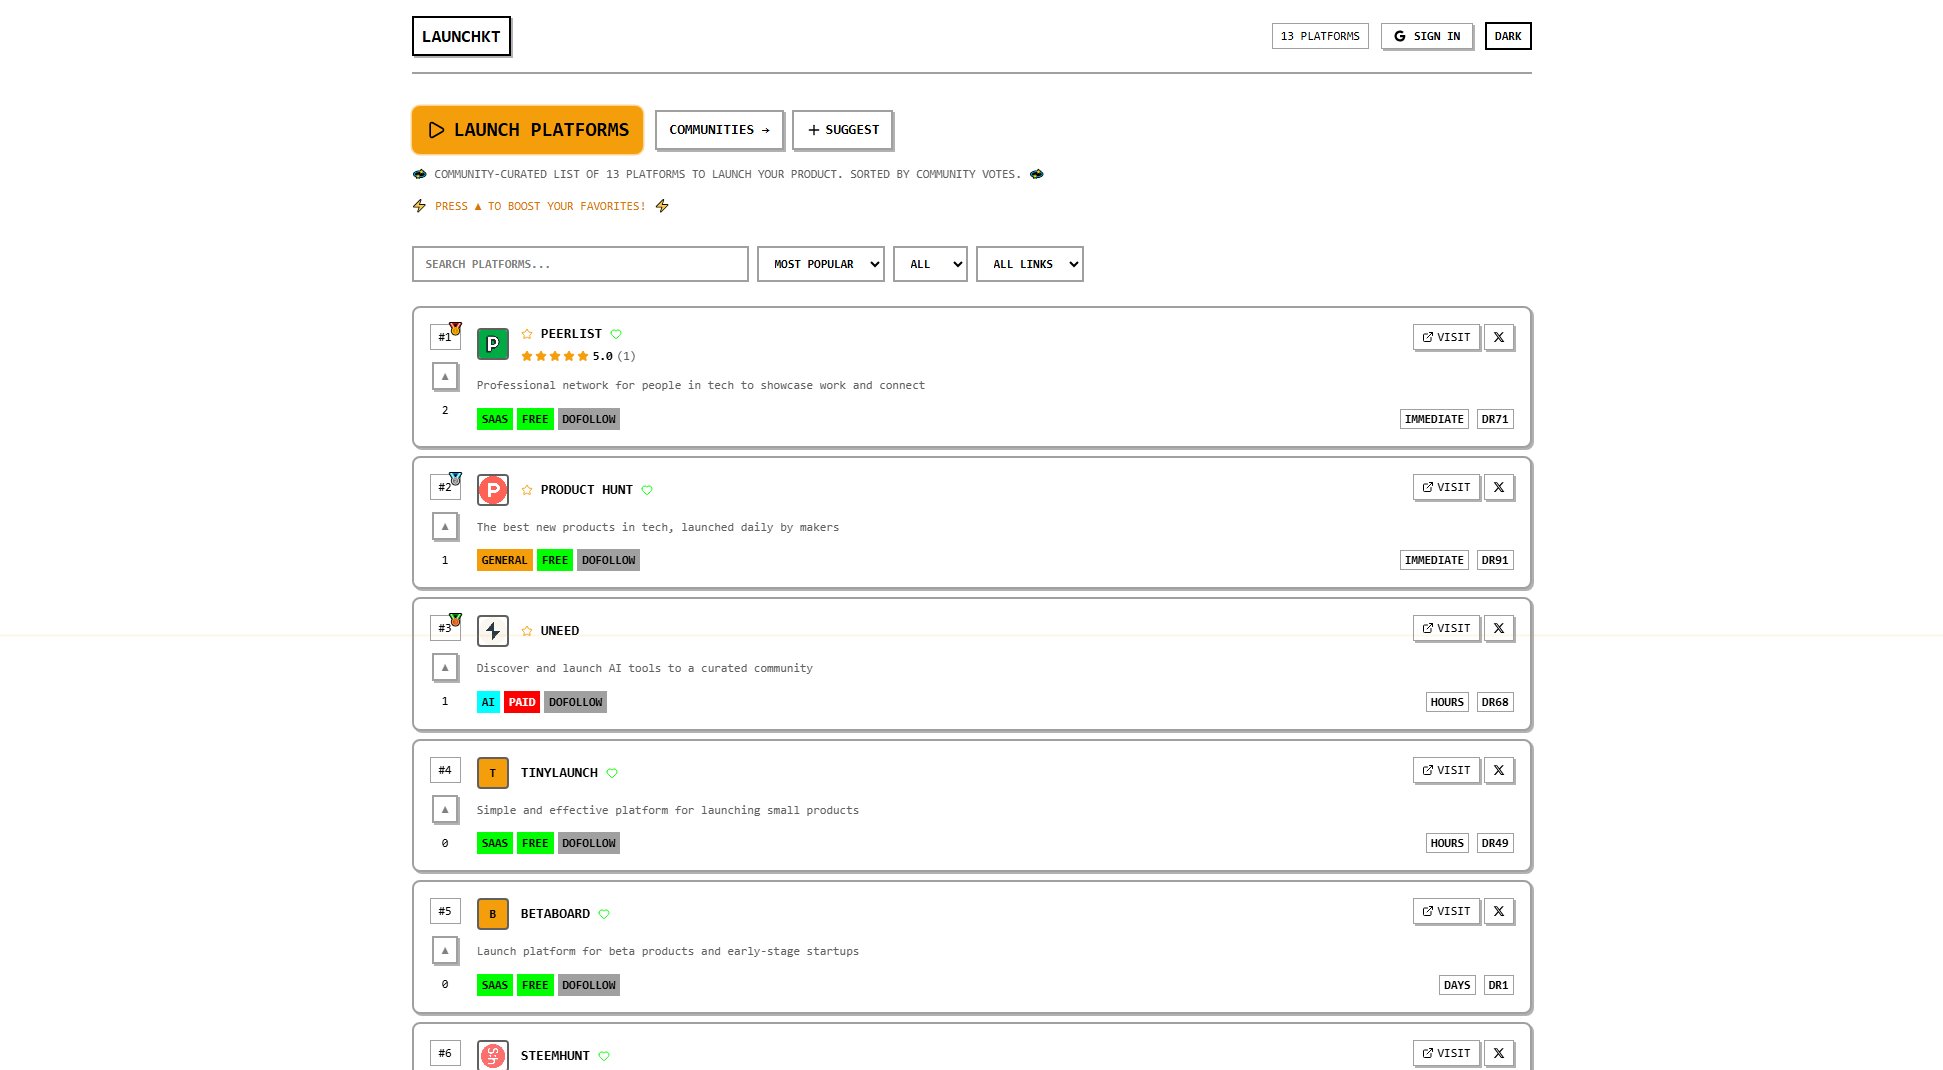This screenshot has height=1070, width=1943.
Task: Share TinyLaunch on X
Action: [x=1499, y=770]
